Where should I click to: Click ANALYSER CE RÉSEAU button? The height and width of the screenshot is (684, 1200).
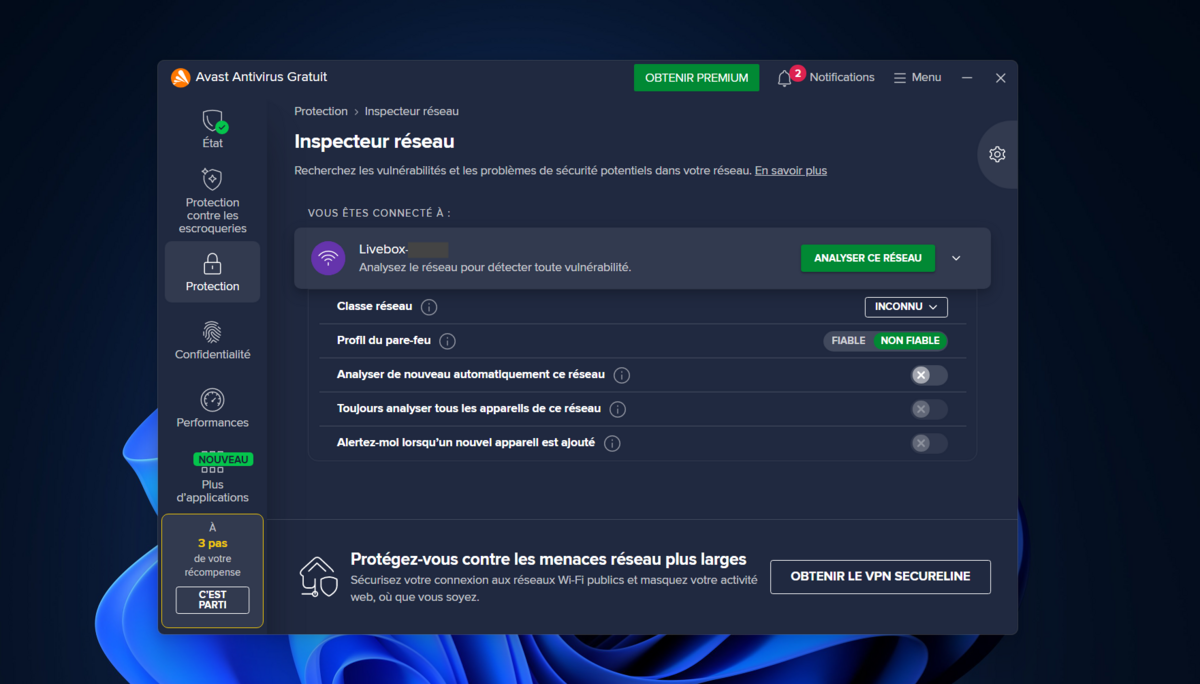[x=868, y=258]
